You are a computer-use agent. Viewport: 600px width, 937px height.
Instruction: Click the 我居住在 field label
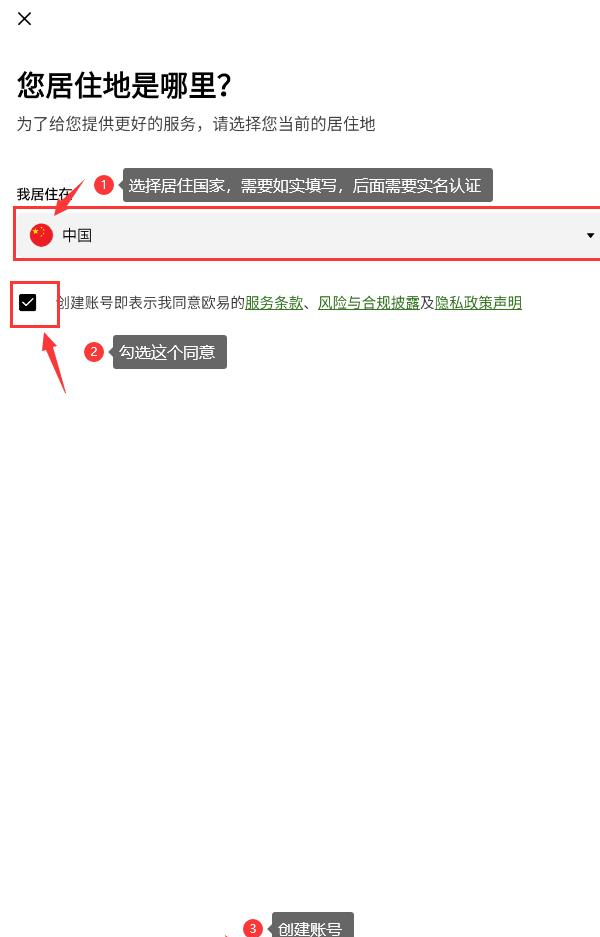pos(44,194)
